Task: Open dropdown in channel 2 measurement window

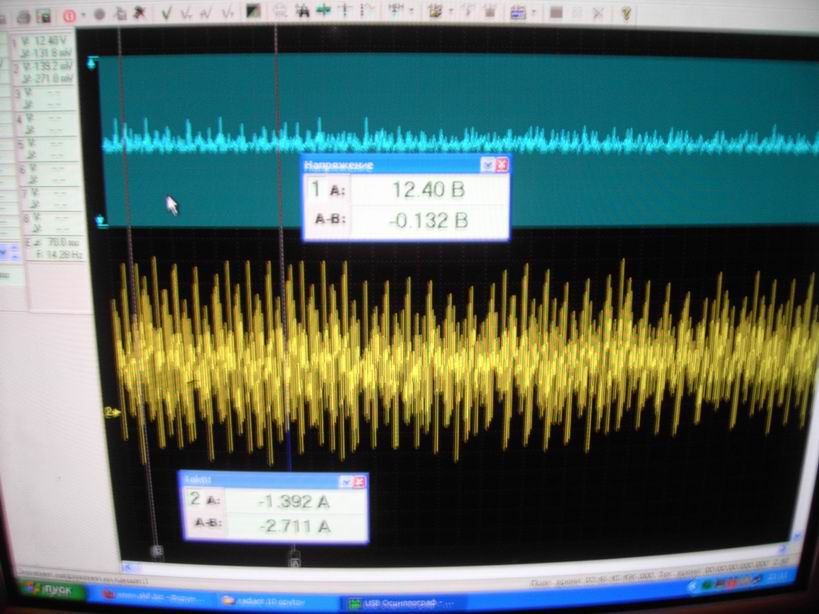Action: 345,482
